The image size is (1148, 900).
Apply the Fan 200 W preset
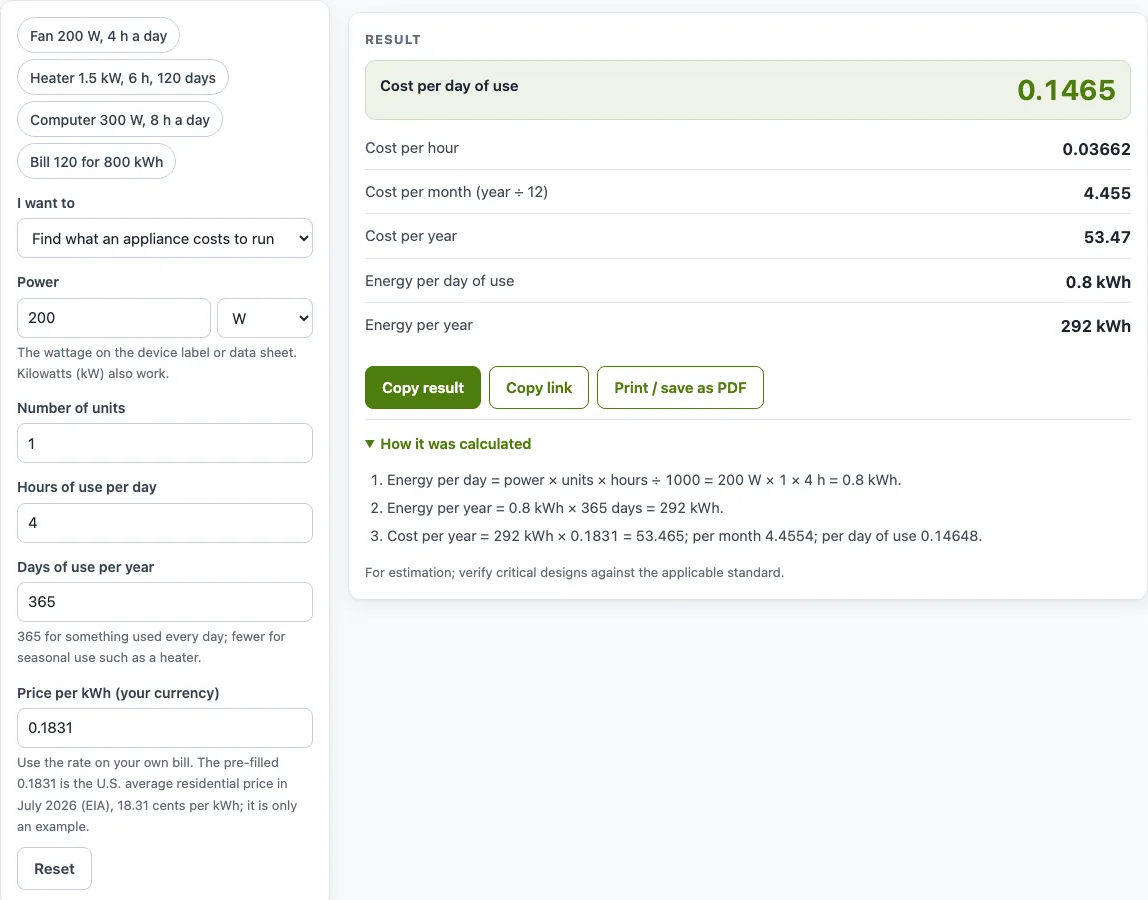(98, 36)
